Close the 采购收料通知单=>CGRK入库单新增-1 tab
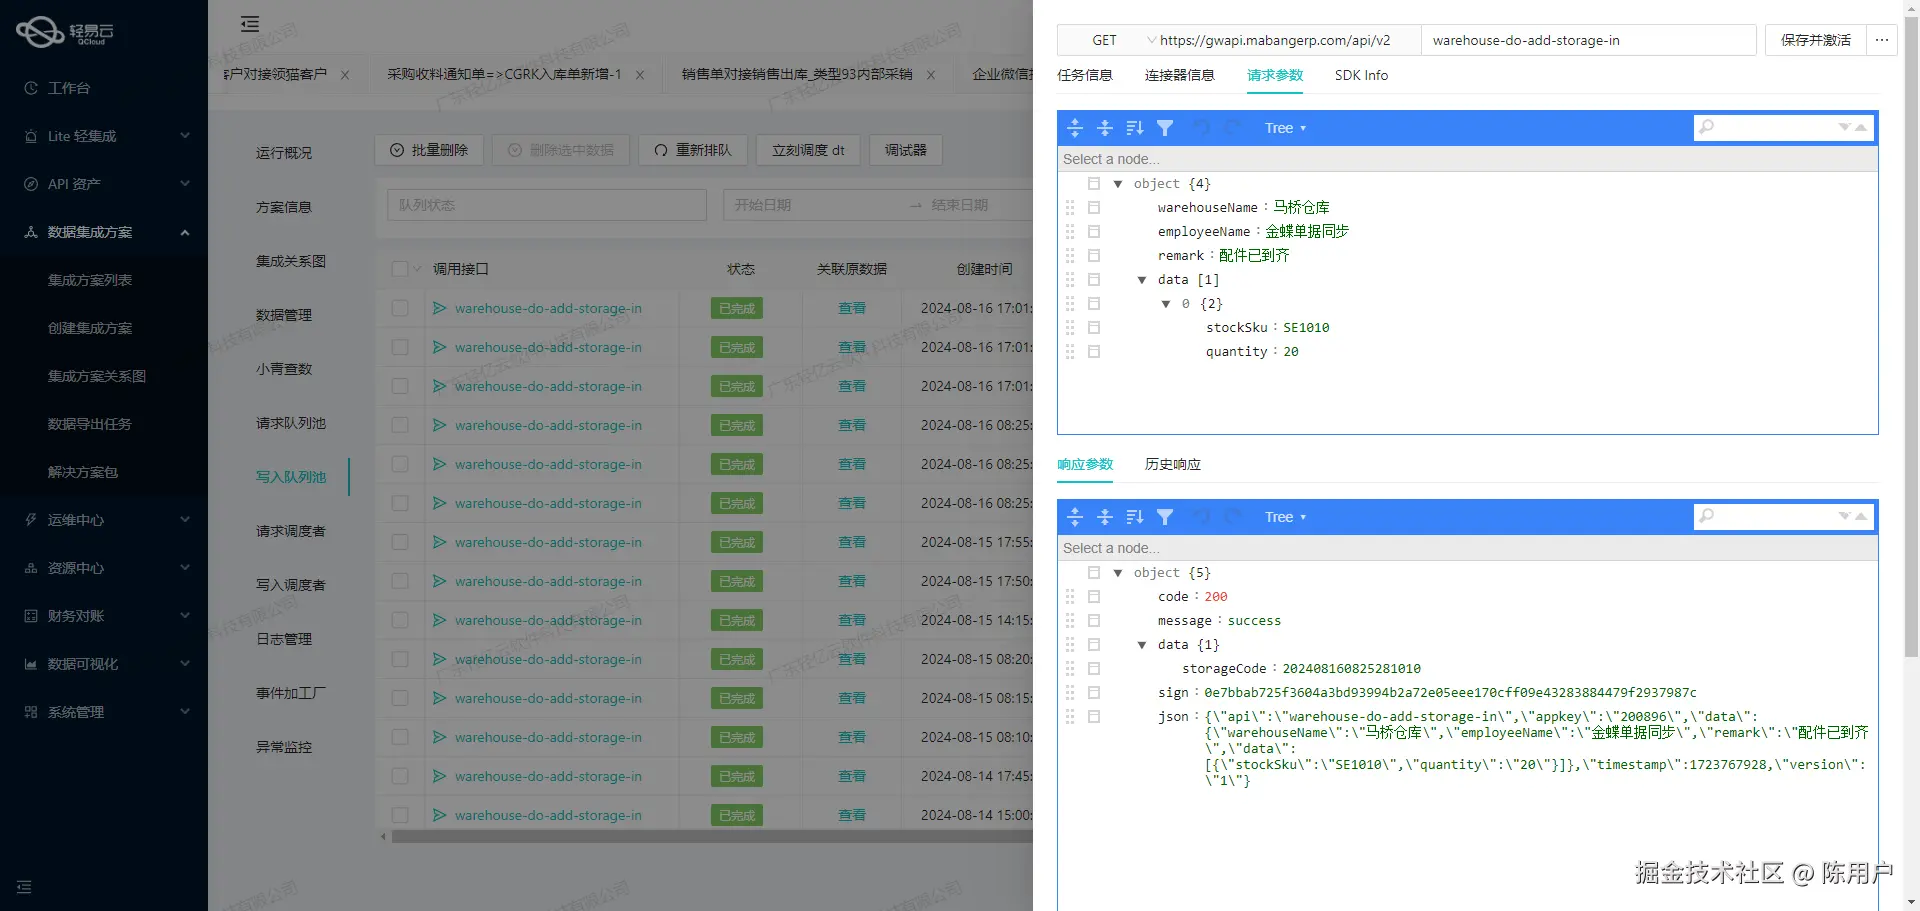Image resolution: width=1920 pixels, height=911 pixels. 640,75
